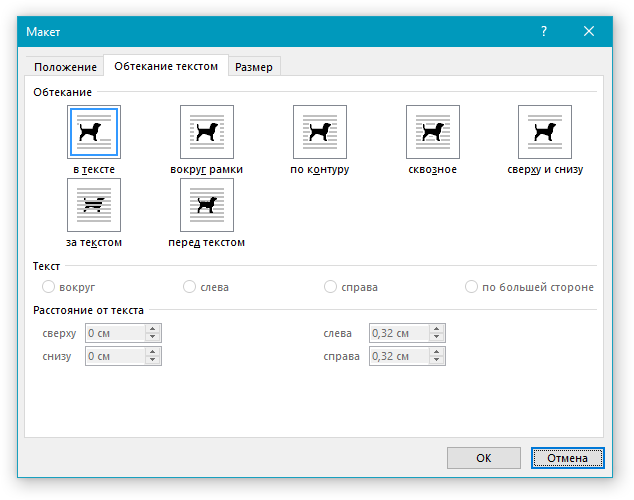Screen dimensions: 634x500
Task: Select the 'вокруг' radio button
Action: pos(48,287)
